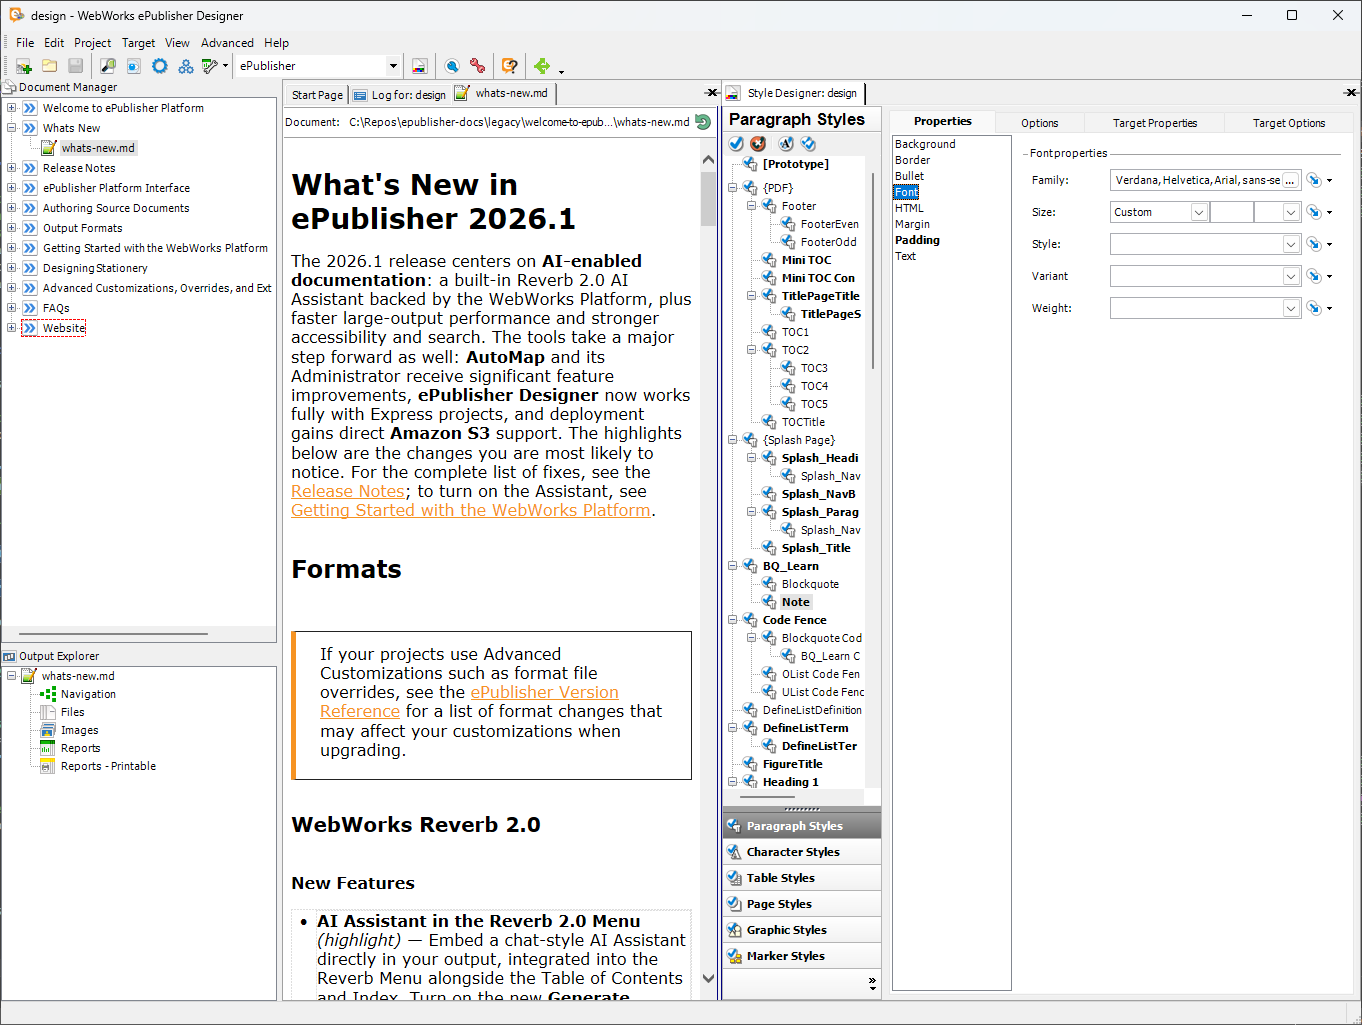
Task: Click the override icon next to Style field
Action: click(x=1314, y=244)
